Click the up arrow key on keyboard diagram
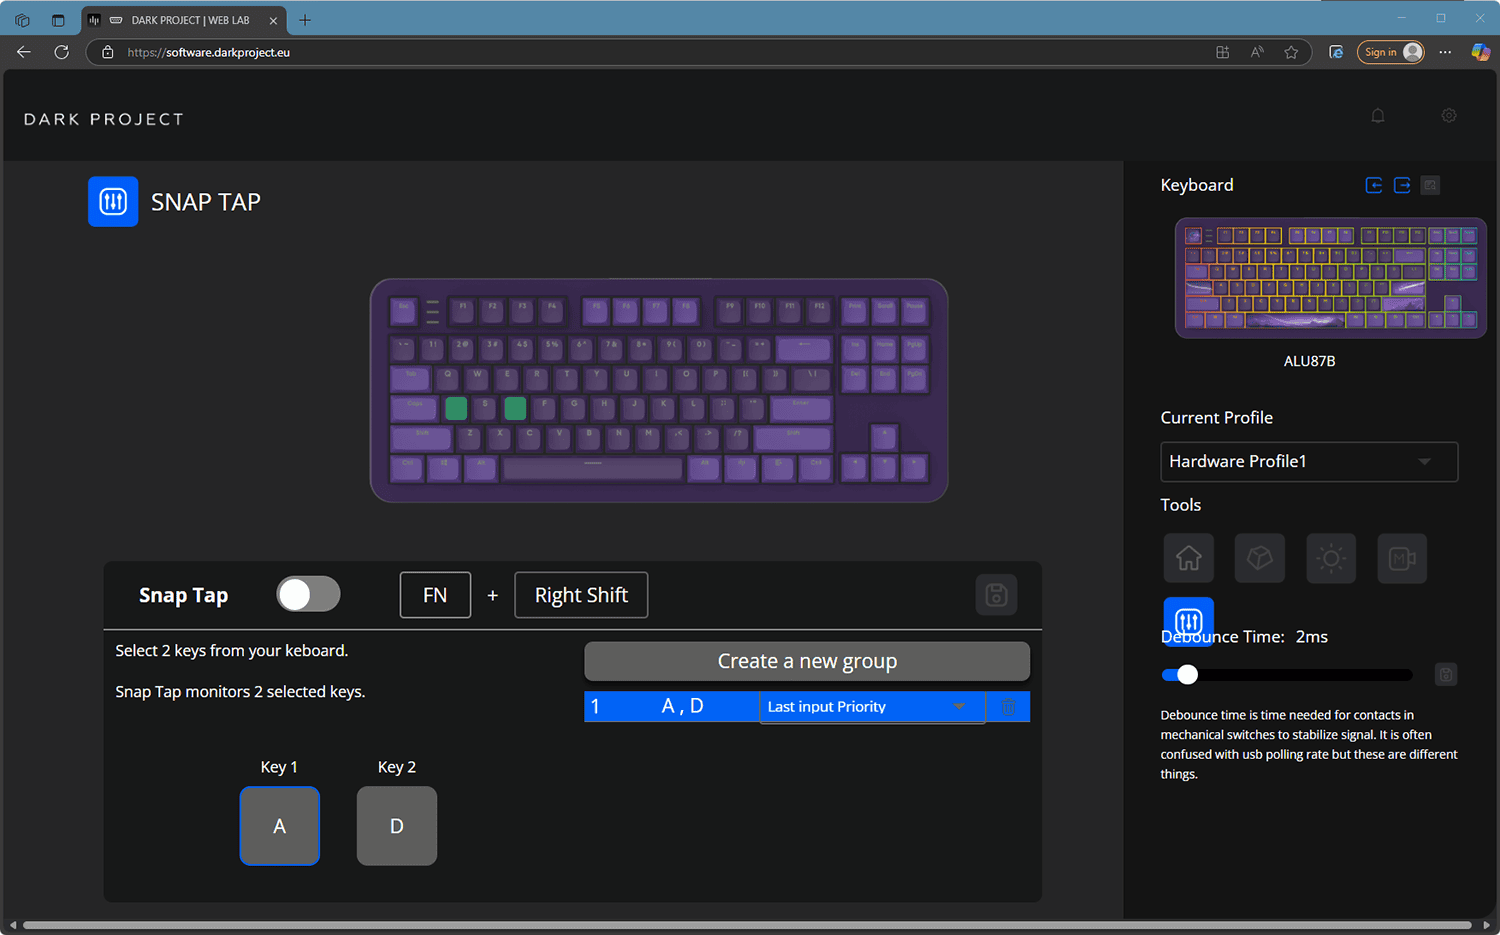 (884, 437)
